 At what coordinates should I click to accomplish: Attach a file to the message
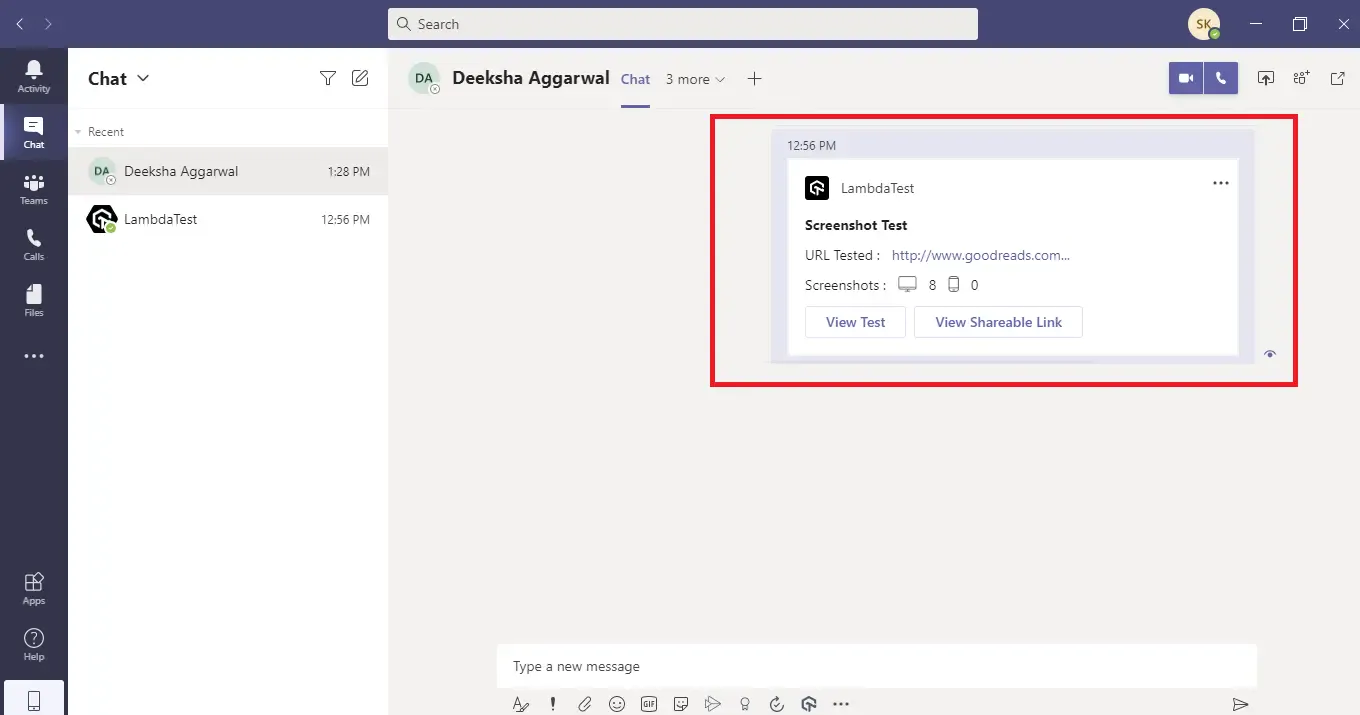tap(585, 704)
